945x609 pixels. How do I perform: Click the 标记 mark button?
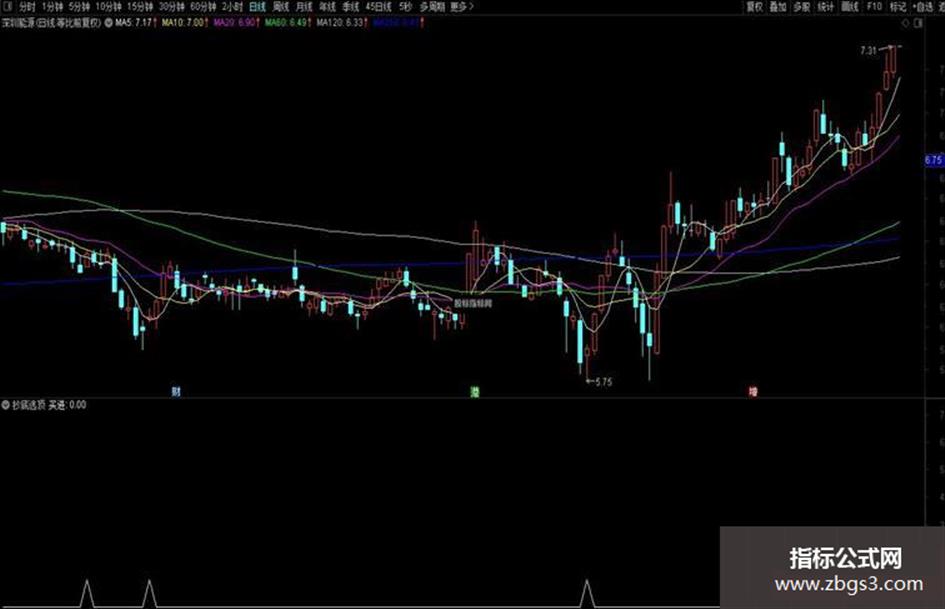click(x=898, y=7)
